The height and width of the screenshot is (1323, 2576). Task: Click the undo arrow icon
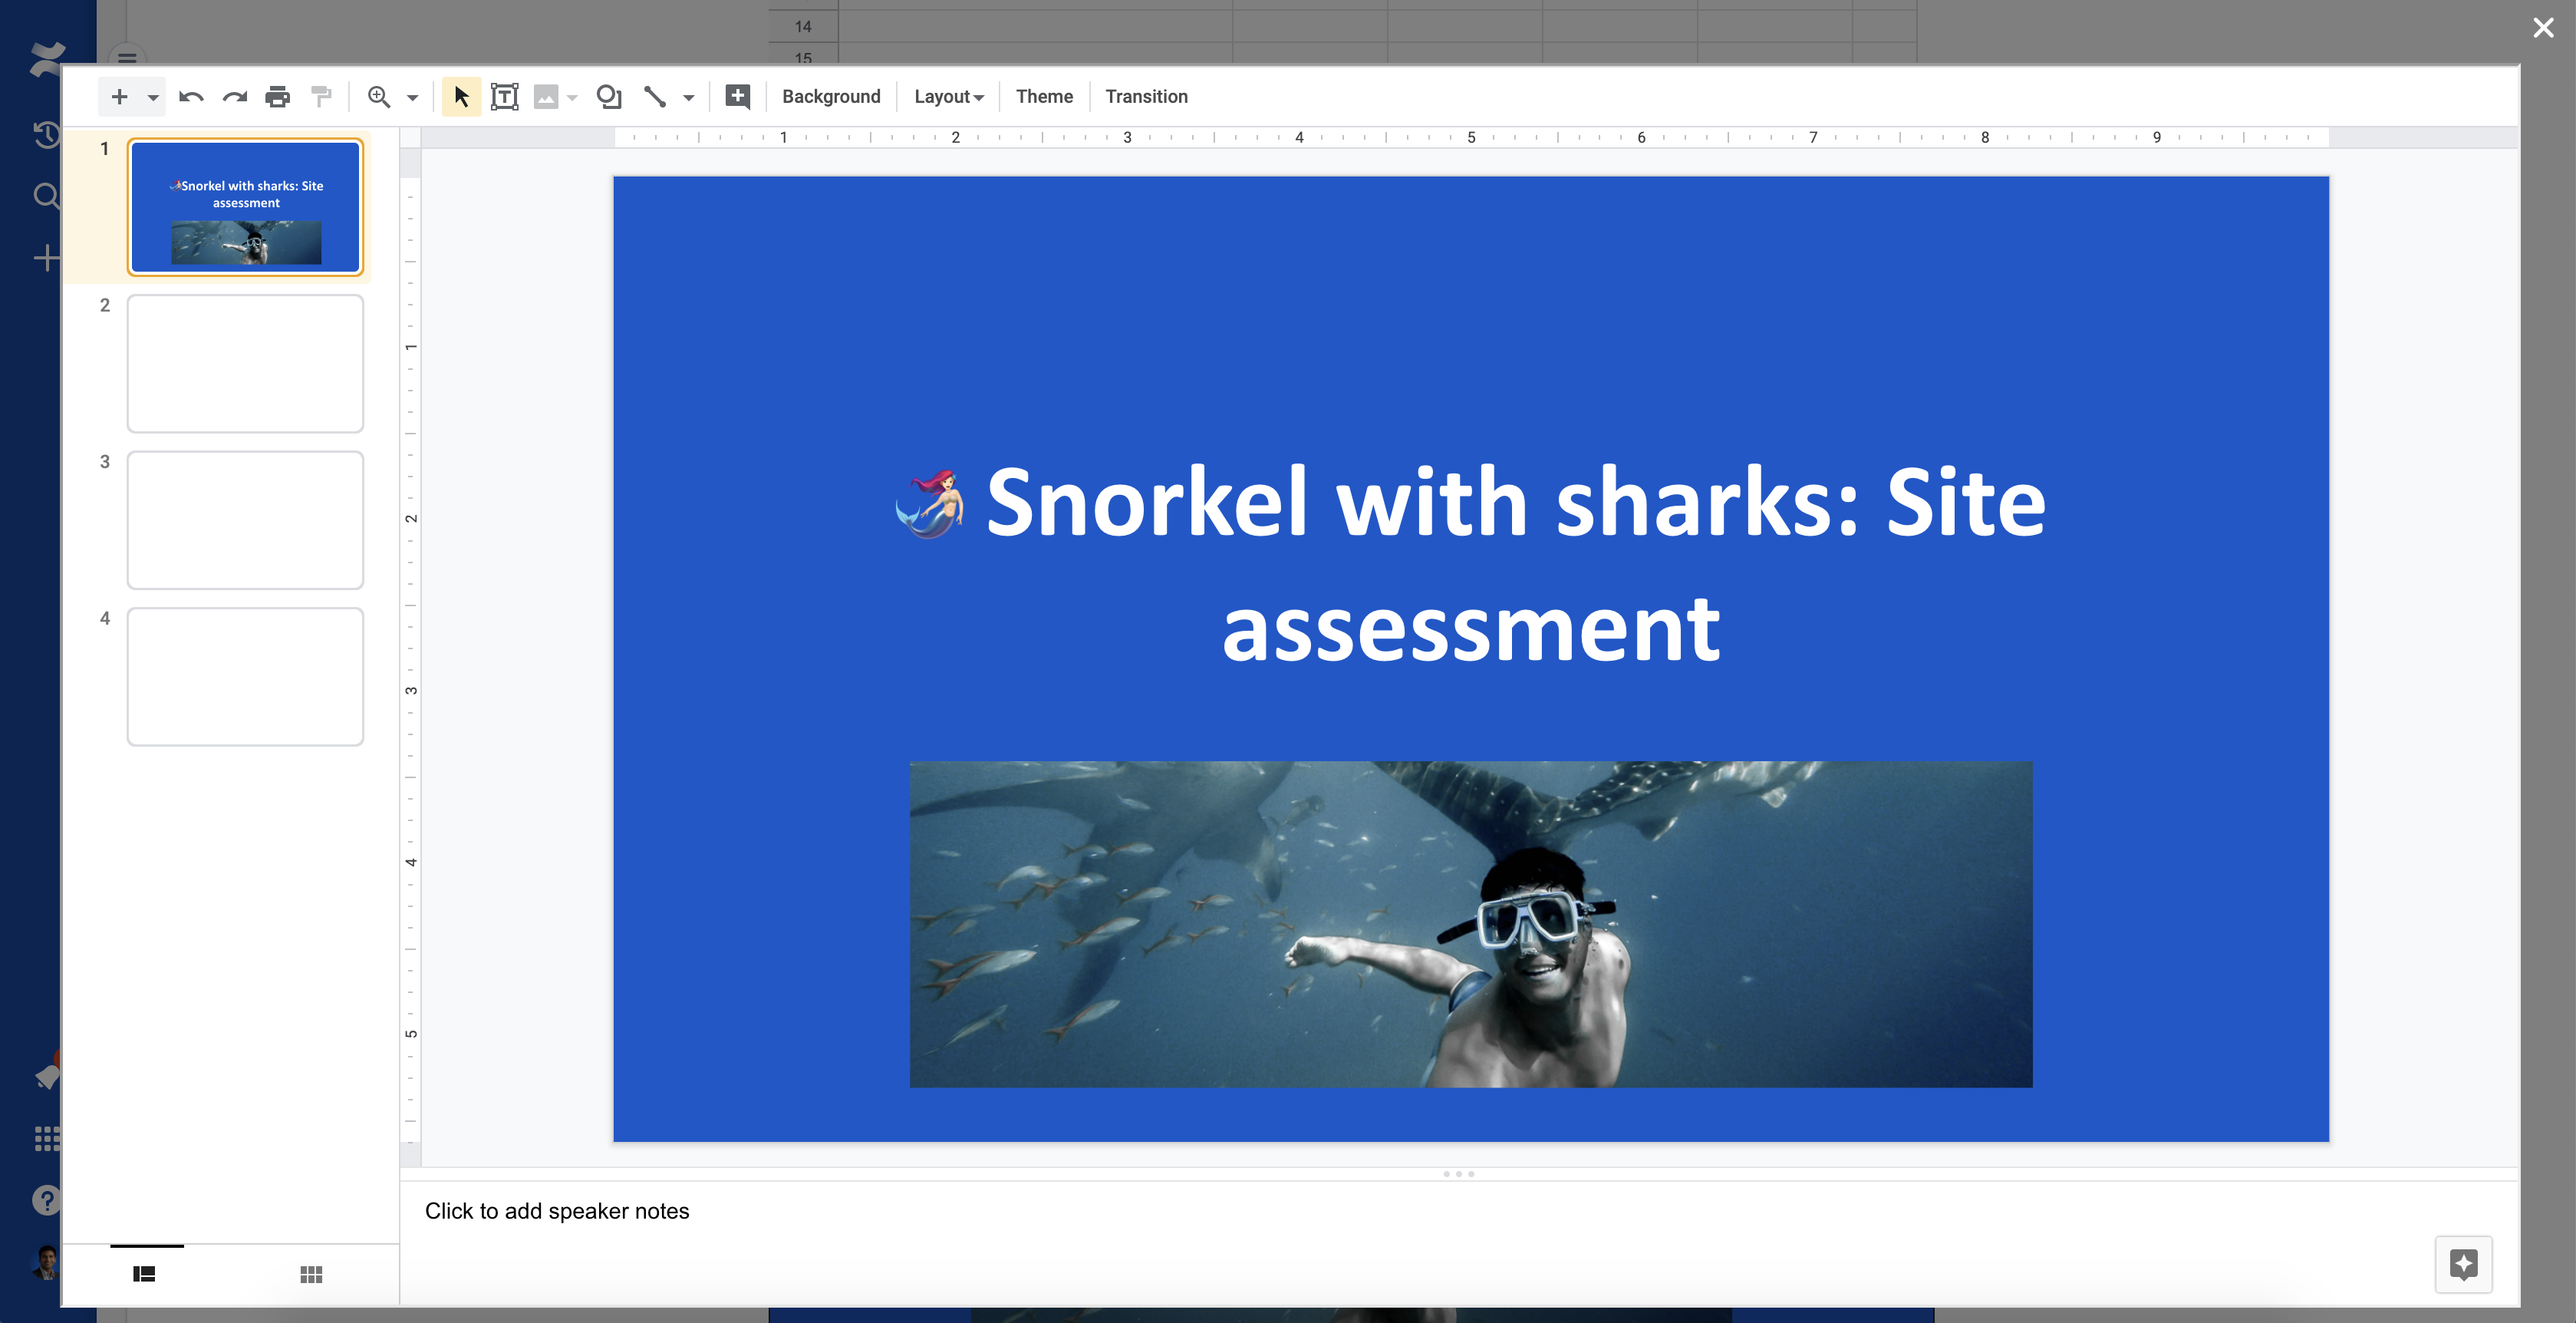(x=191, y=97)
